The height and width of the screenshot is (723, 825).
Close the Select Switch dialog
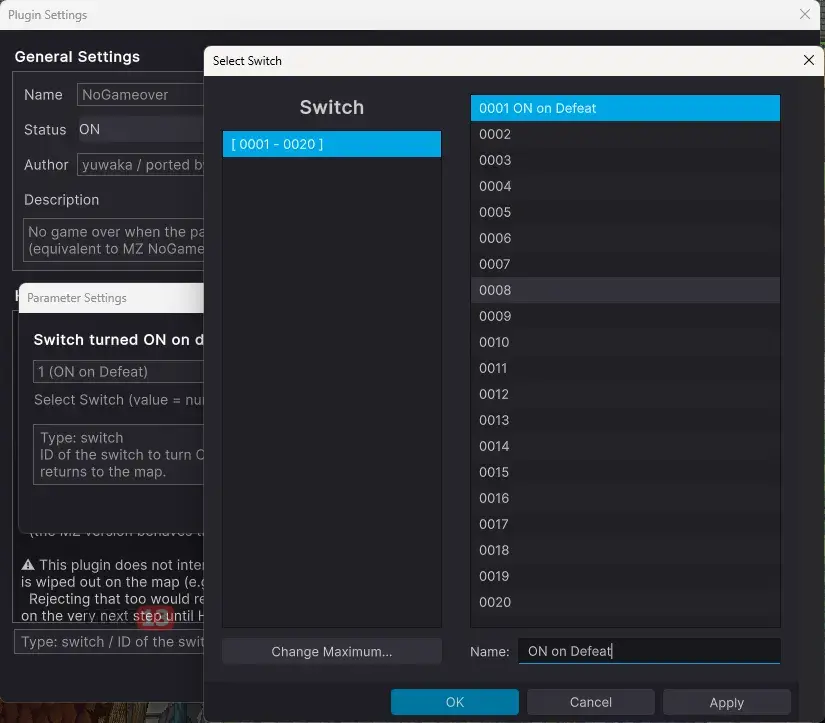point(809,61)
